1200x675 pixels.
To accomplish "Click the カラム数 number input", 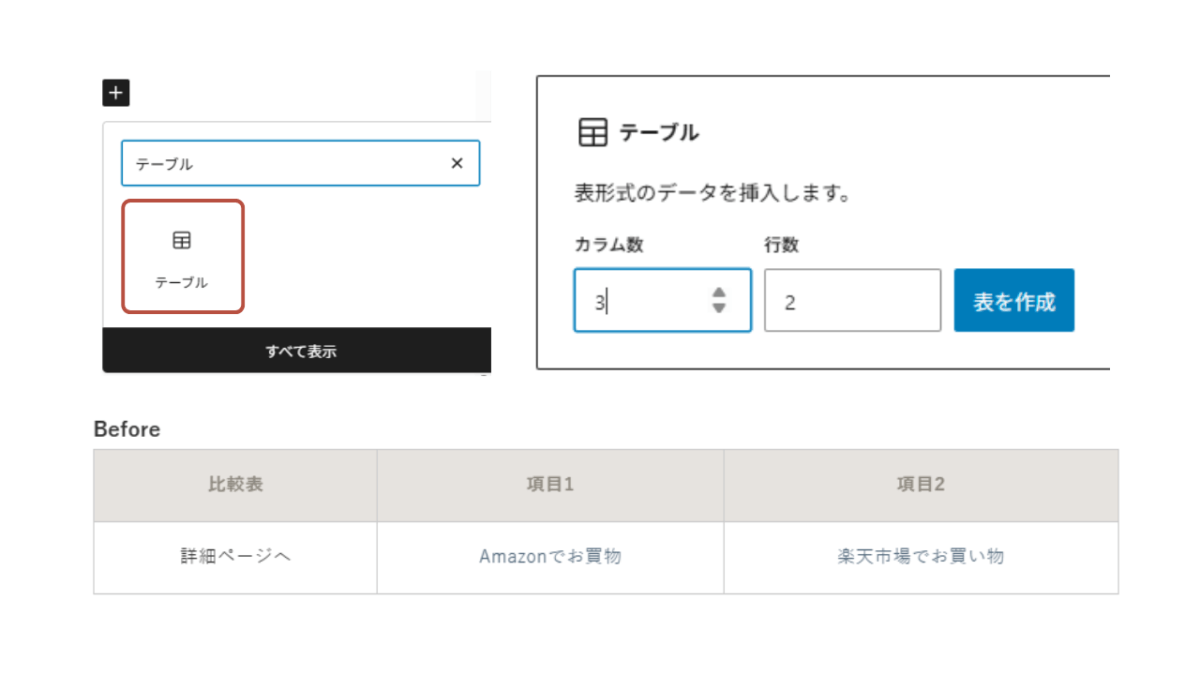I will [662, 300].
